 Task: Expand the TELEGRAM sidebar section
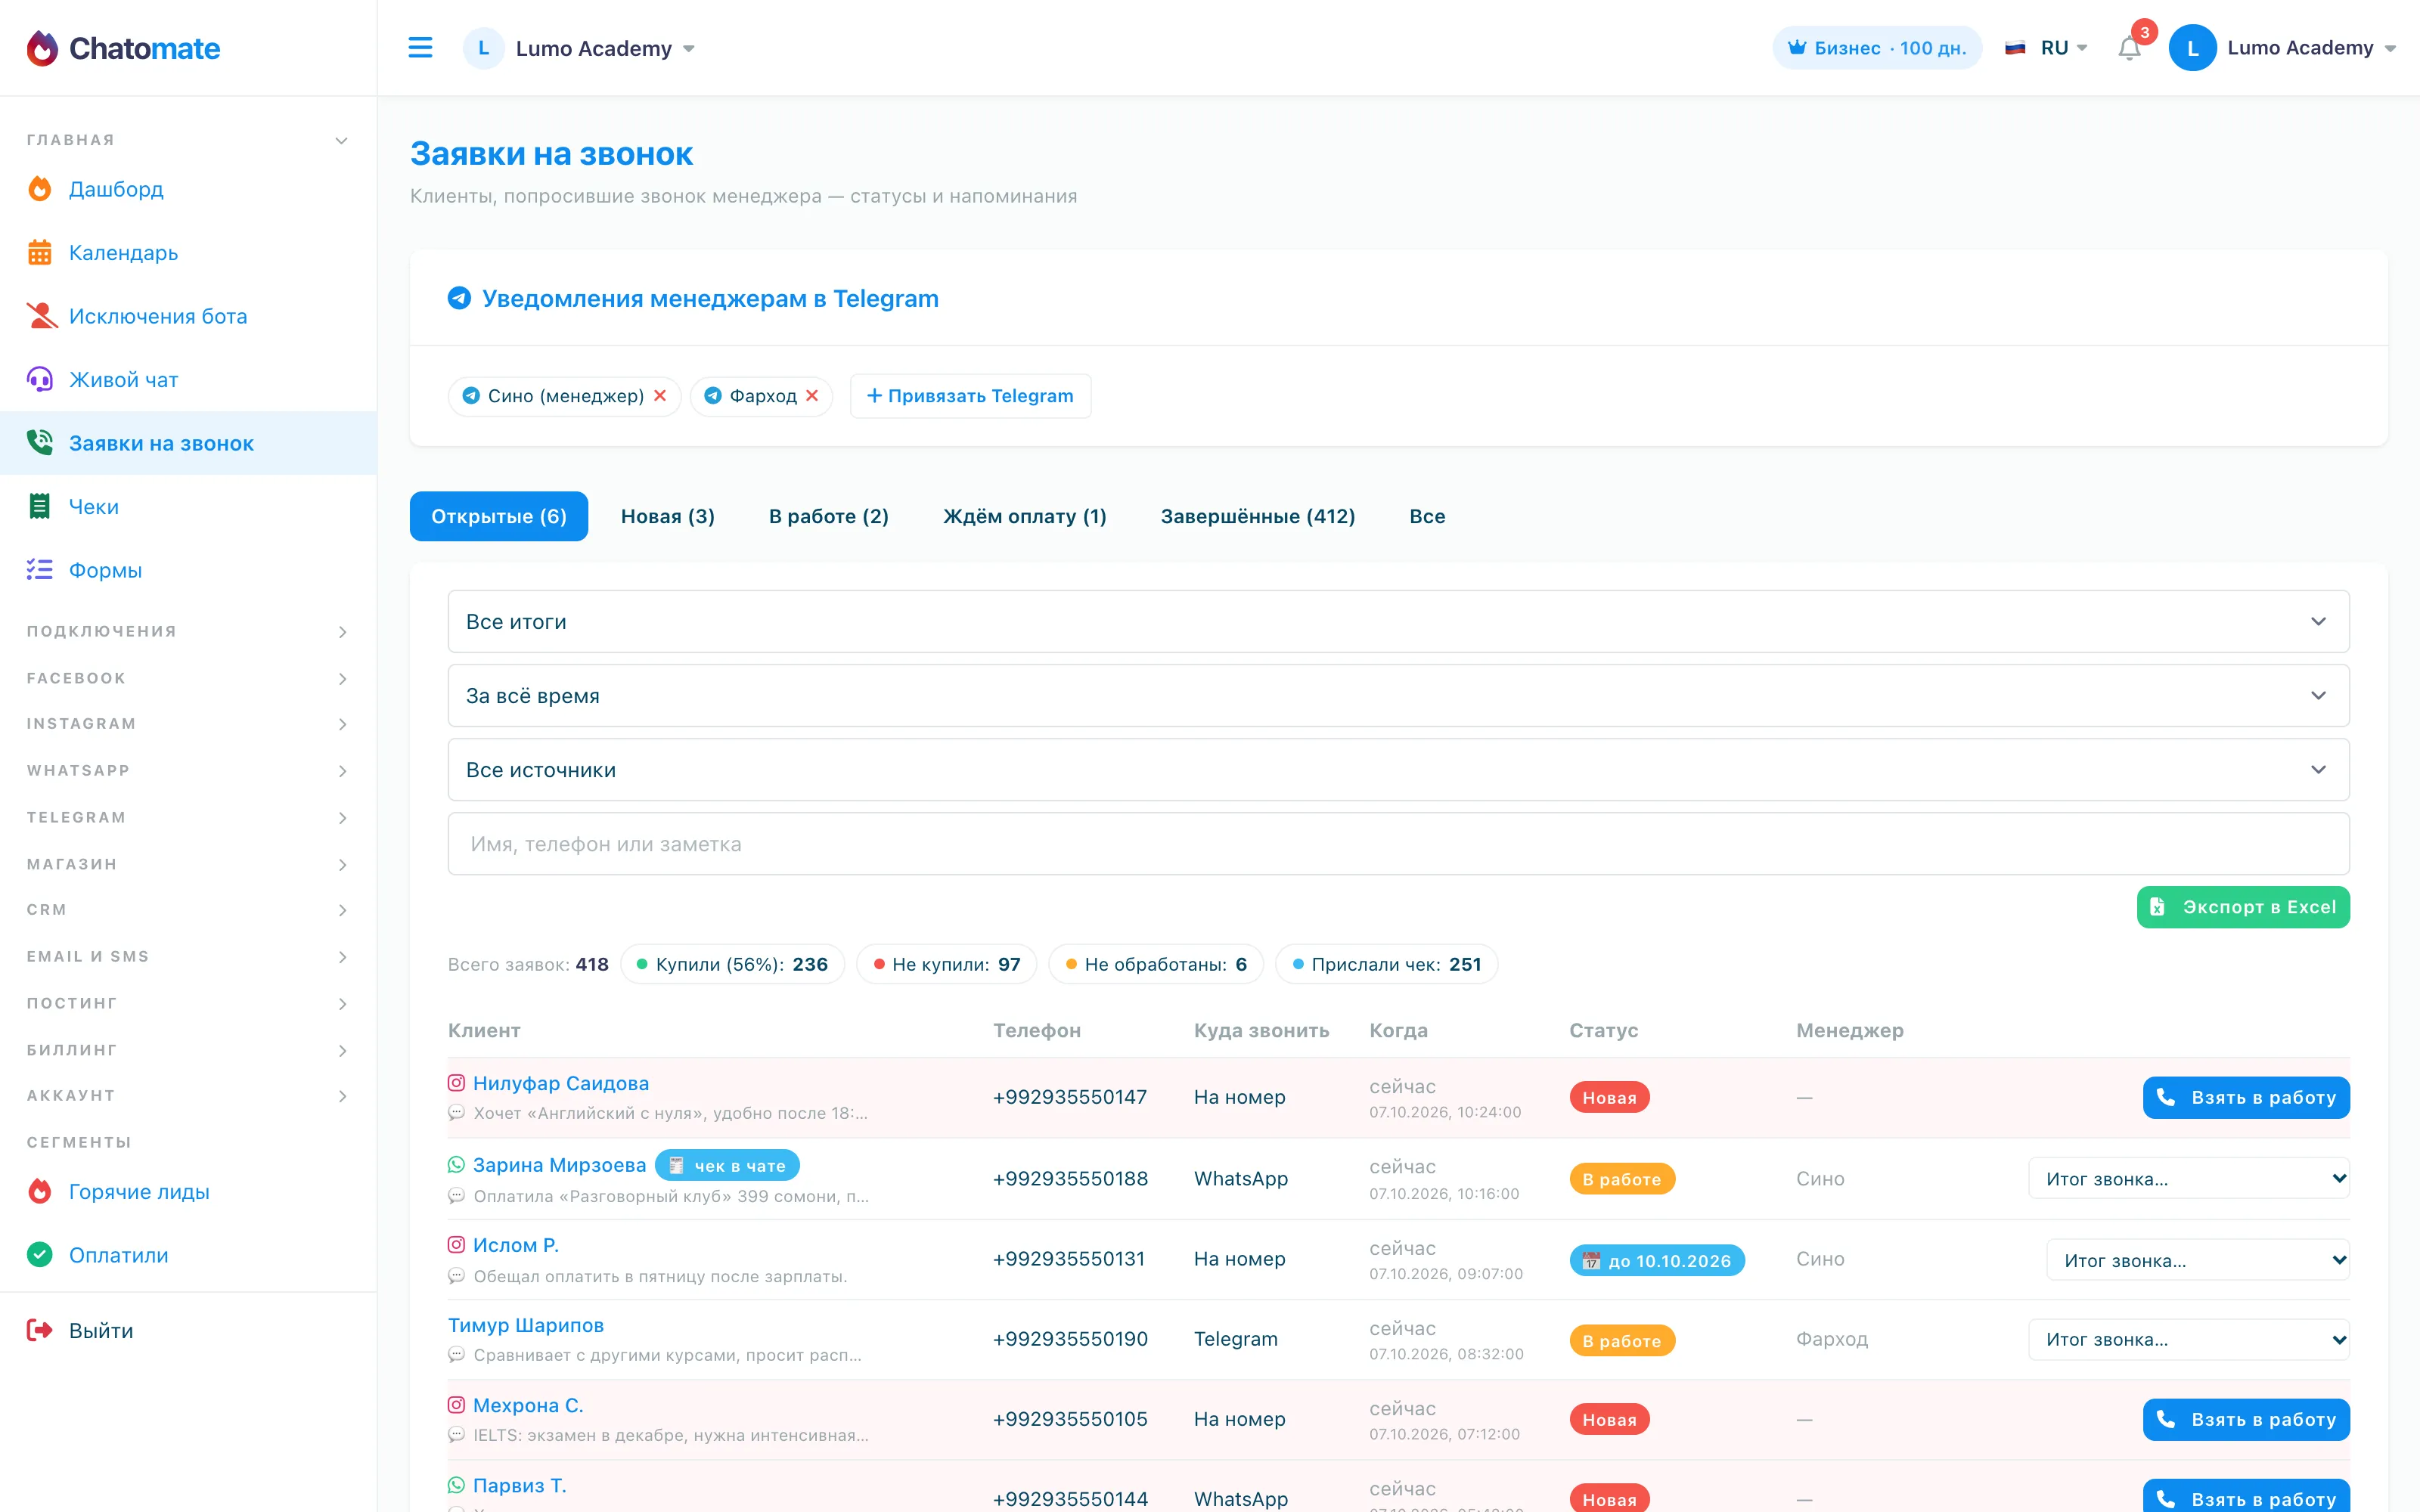pyautogui.click(x=188, y=818)
